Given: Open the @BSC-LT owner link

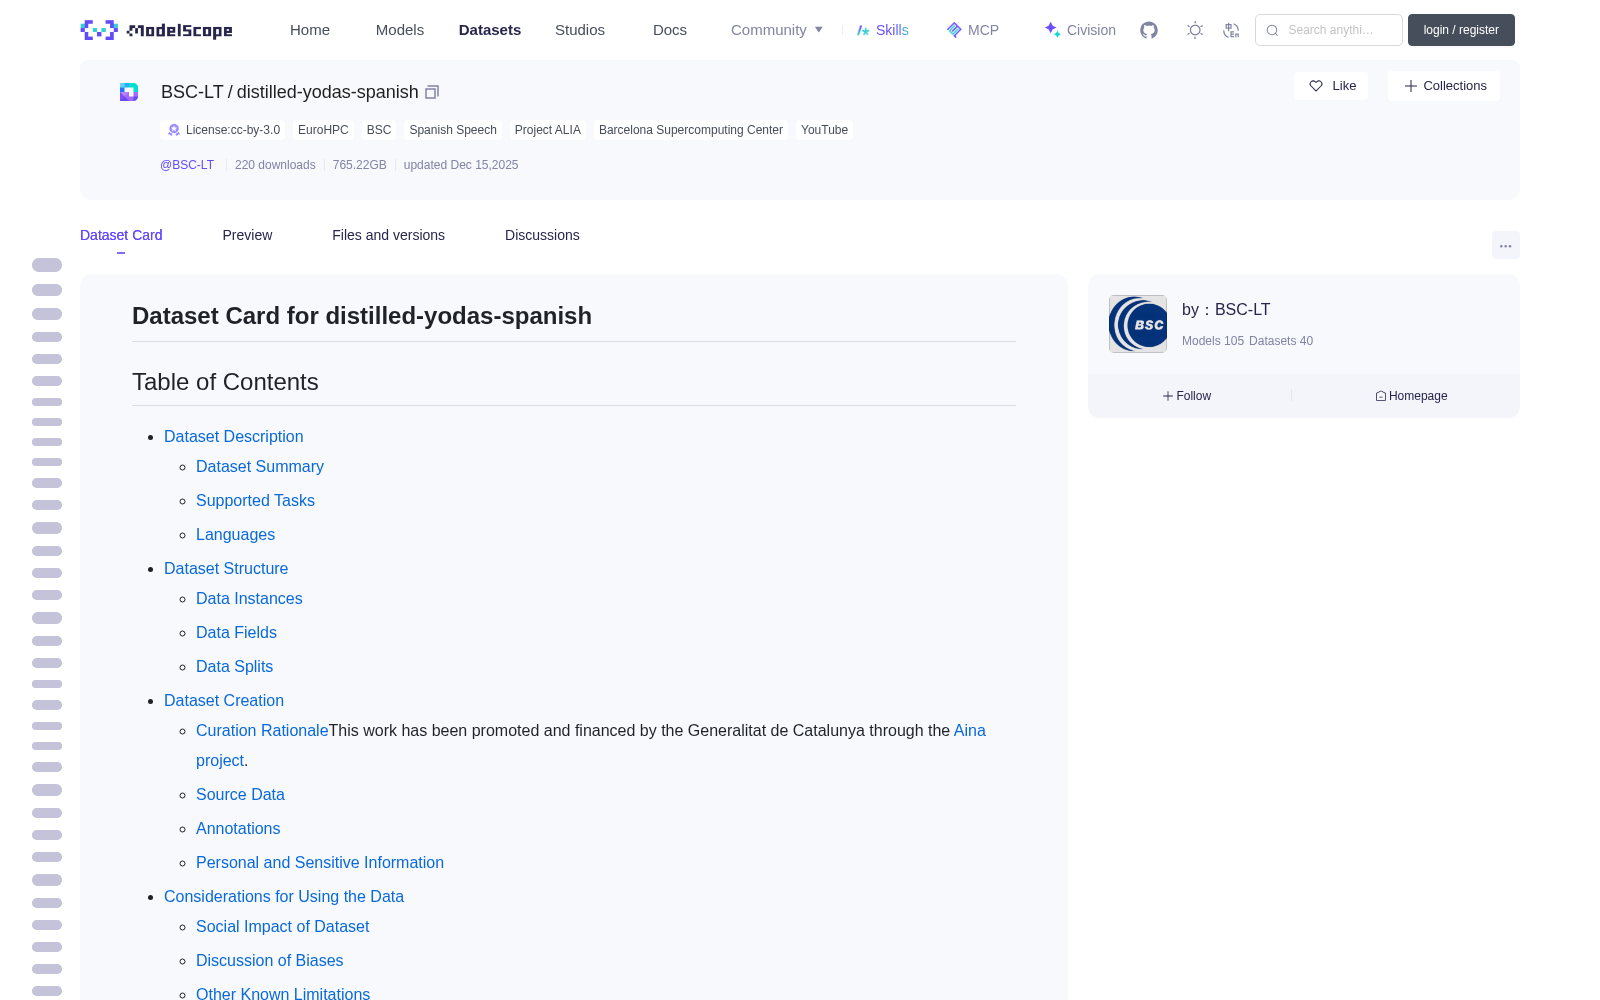Looking at the screenshot, I should 187,165.
